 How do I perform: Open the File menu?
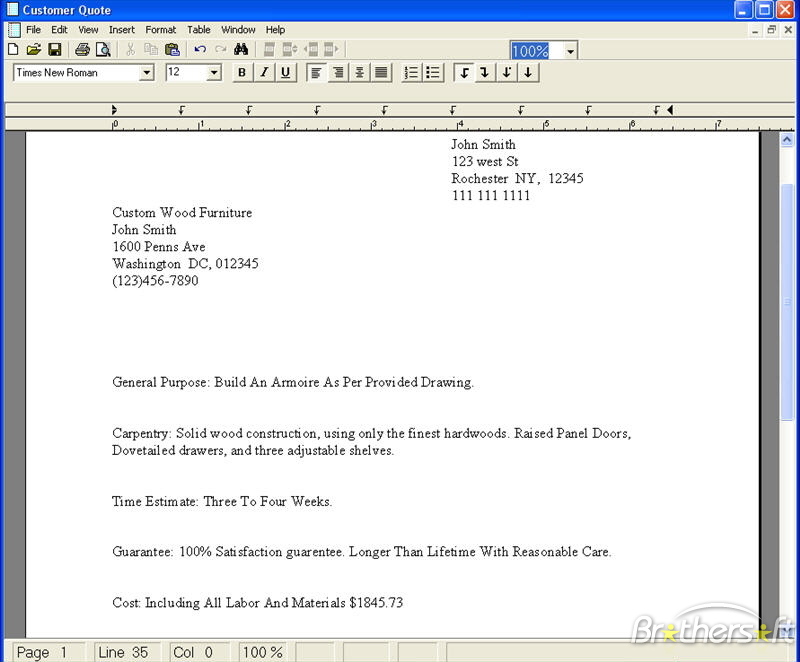click(x=33, y=30)
